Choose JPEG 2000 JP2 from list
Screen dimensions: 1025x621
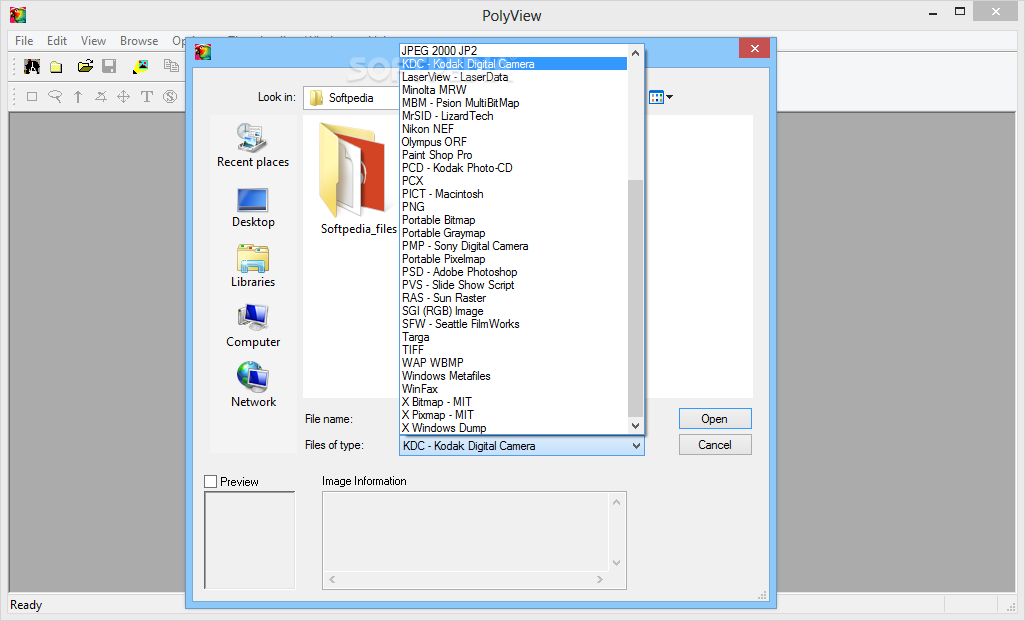(513, 51)
